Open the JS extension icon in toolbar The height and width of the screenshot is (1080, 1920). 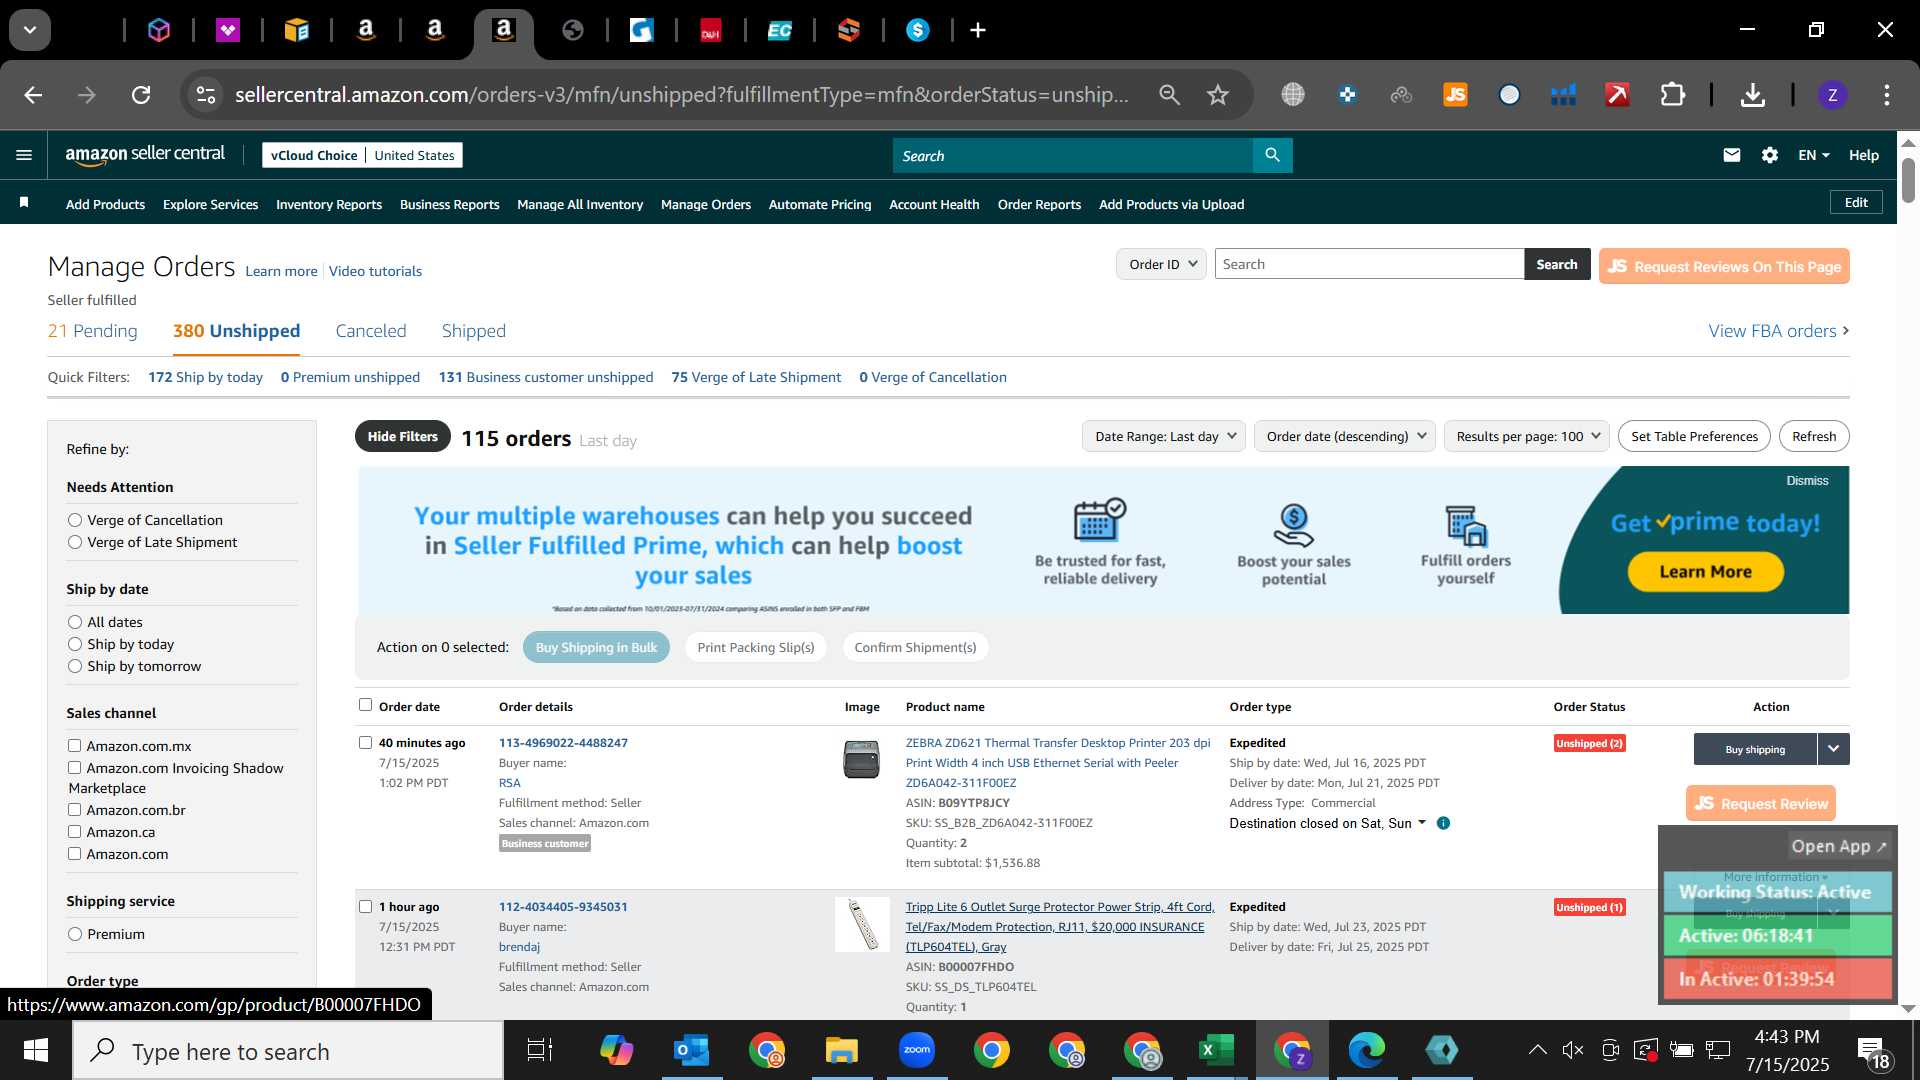coord(1455,95)
